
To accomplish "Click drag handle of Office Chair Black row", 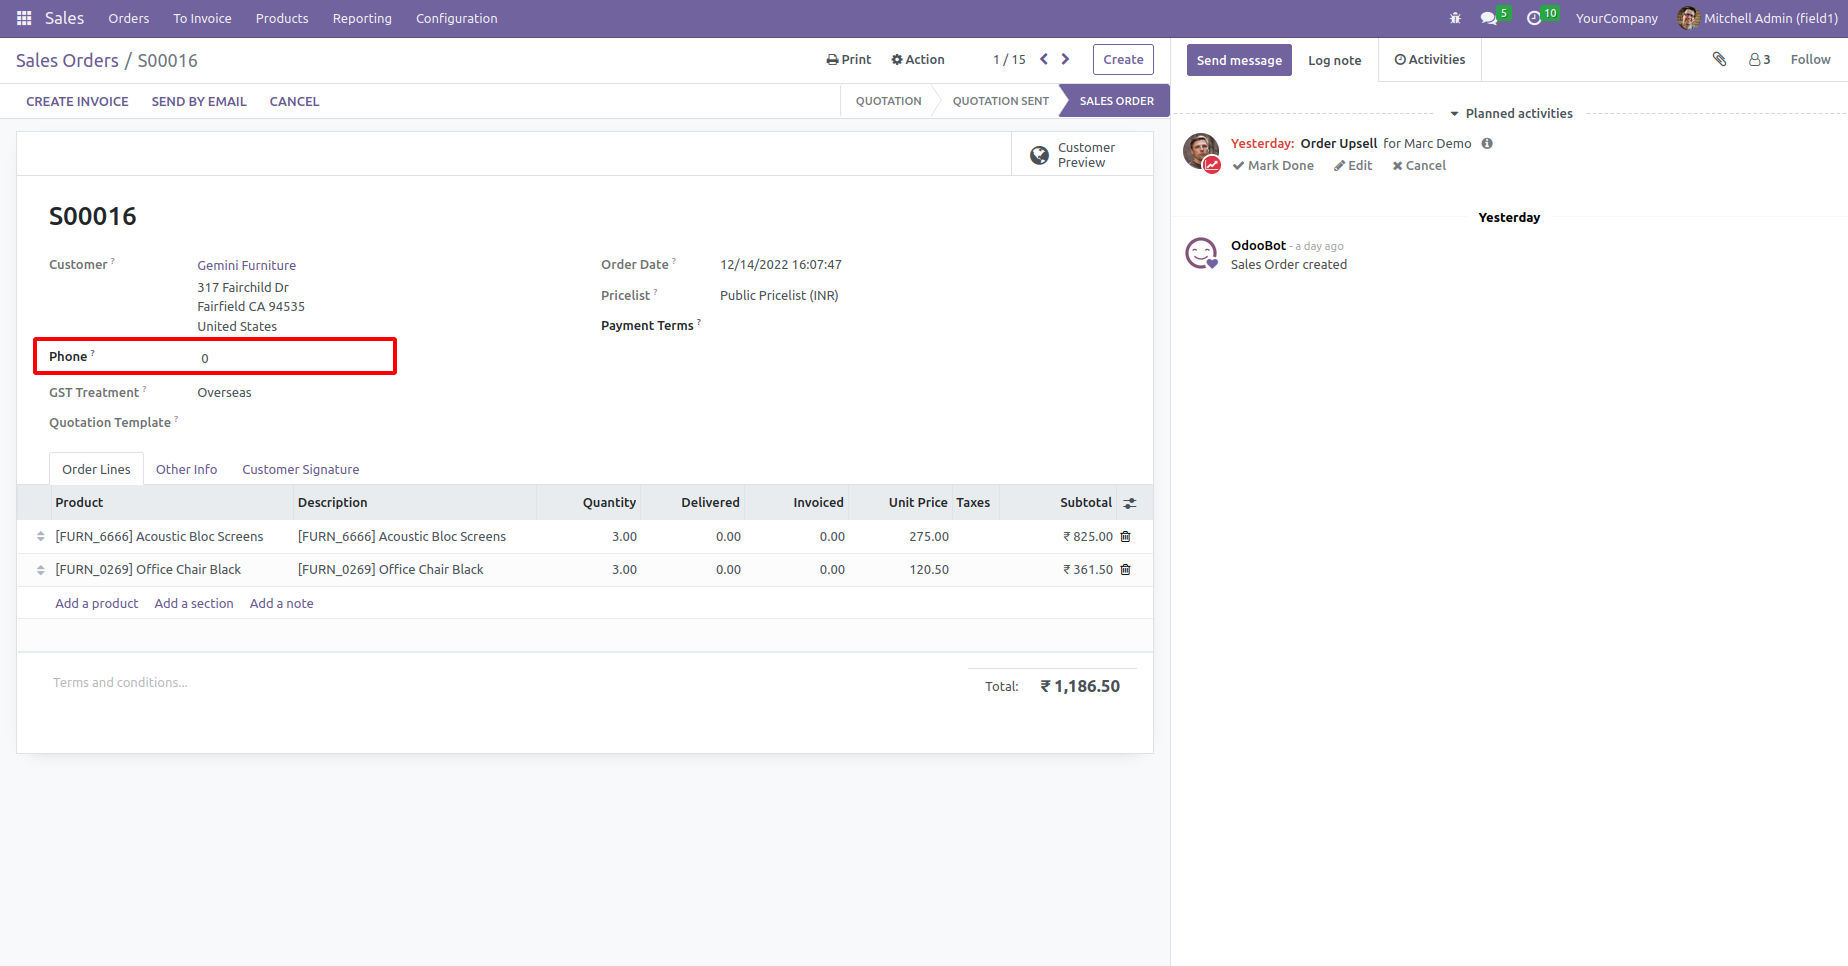I will tap(41, 569).
